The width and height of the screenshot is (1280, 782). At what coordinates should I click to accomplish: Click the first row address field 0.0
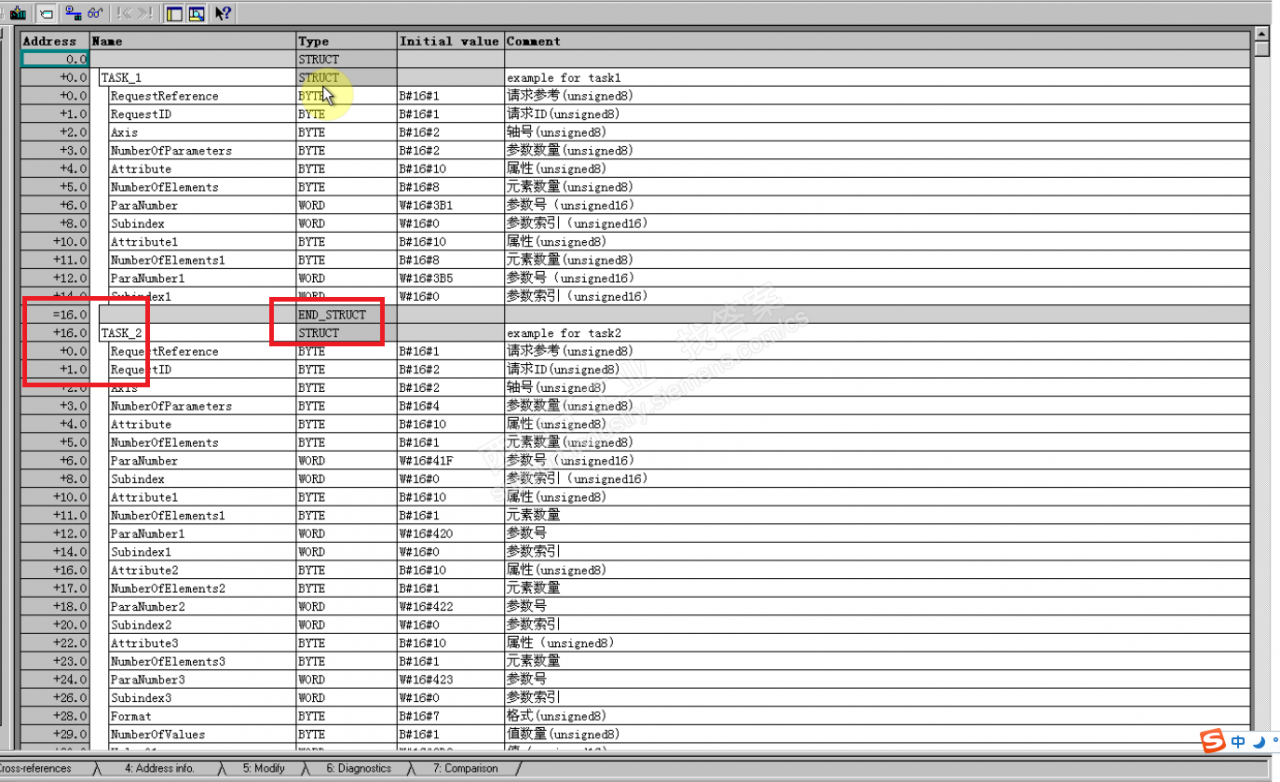pos(55,60)
